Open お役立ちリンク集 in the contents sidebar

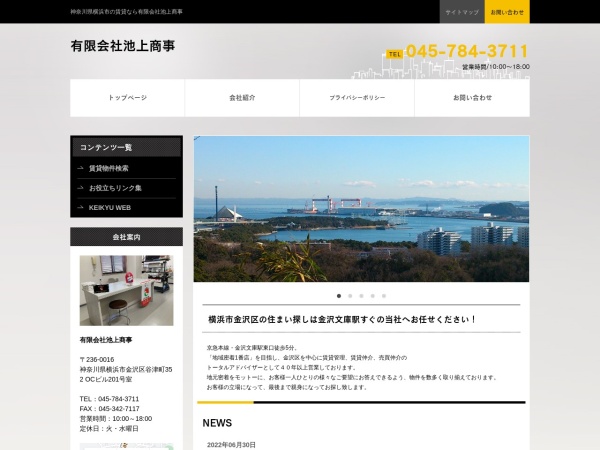click(115, 188)
